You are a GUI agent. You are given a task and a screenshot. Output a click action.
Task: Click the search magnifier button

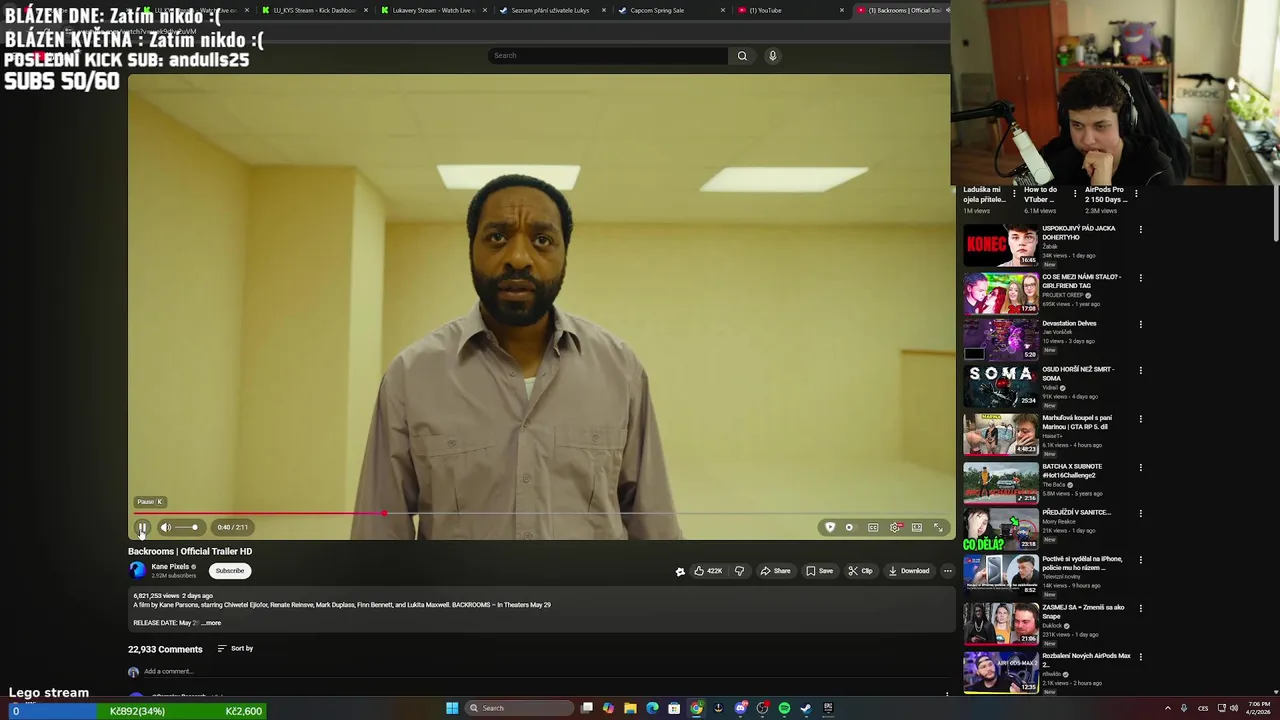(x=742, y=56)
